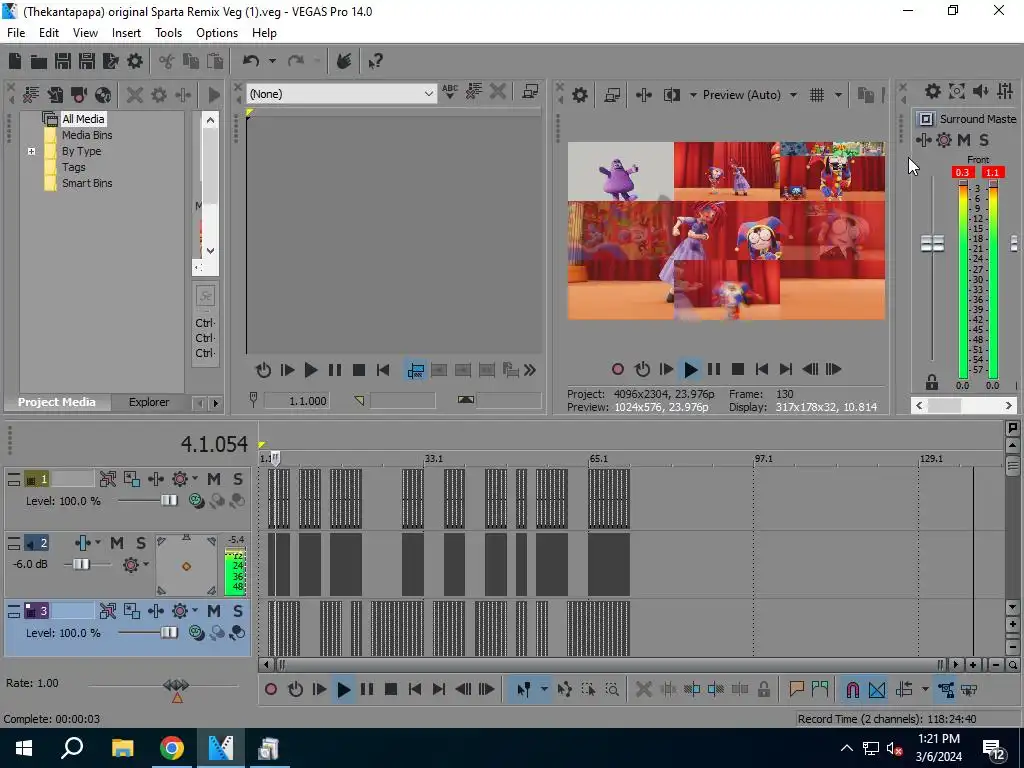Click the Zoom Edit Tool magnifier
The width and height of the screenshot is (1024, 768).
point(612,690)
